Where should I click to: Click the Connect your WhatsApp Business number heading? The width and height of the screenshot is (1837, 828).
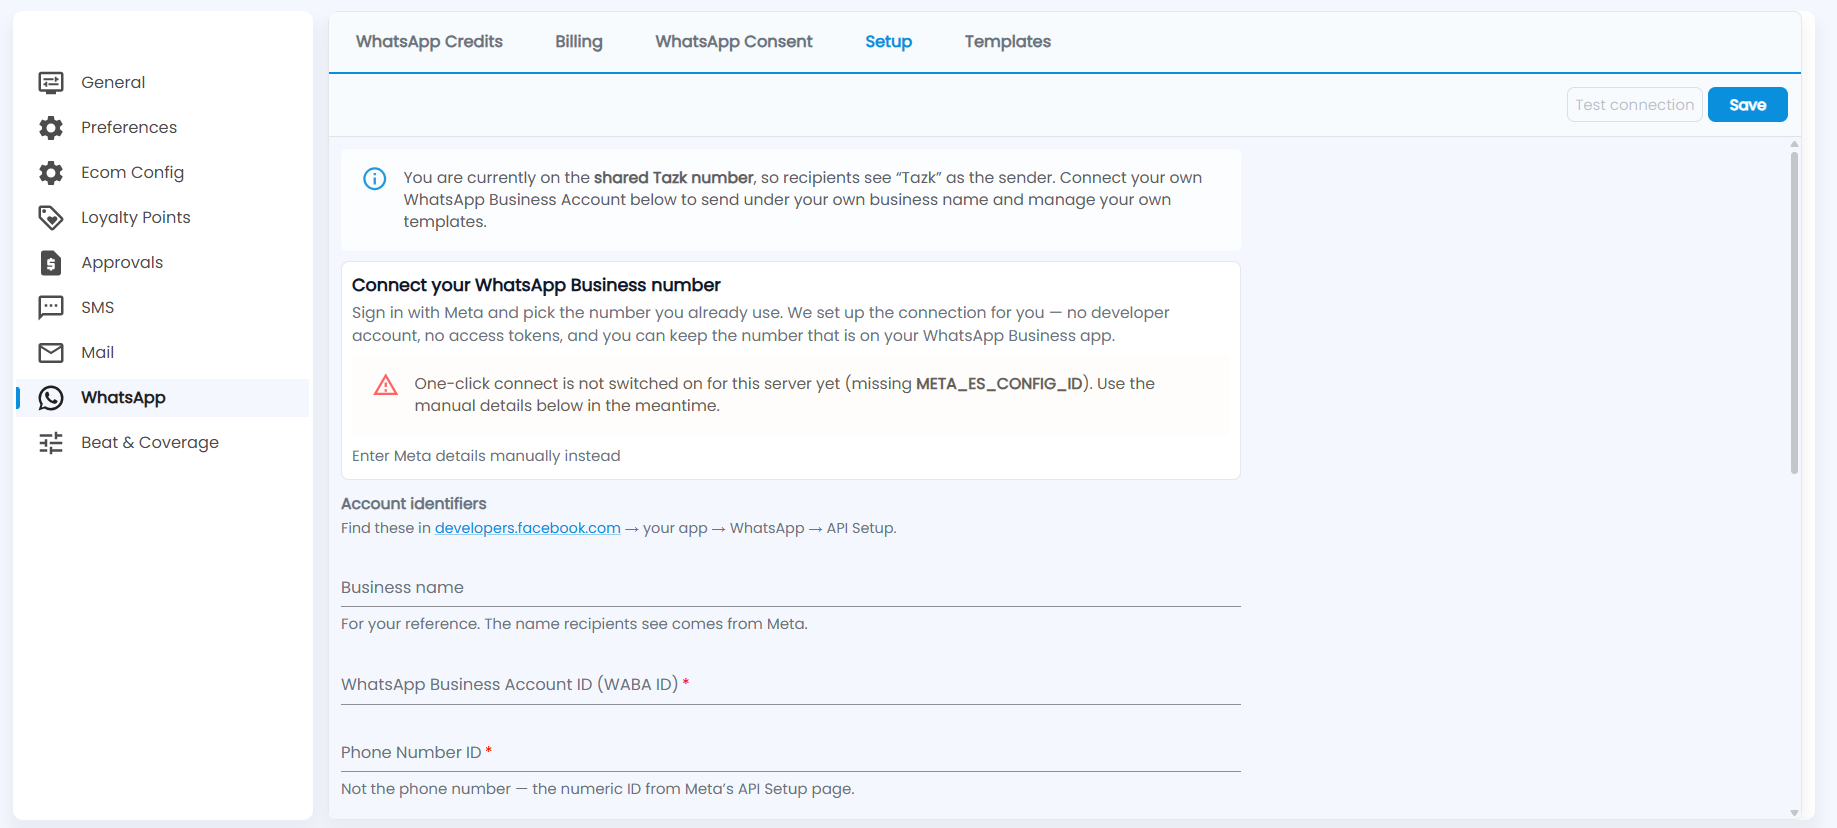click(x=536, y=285)
